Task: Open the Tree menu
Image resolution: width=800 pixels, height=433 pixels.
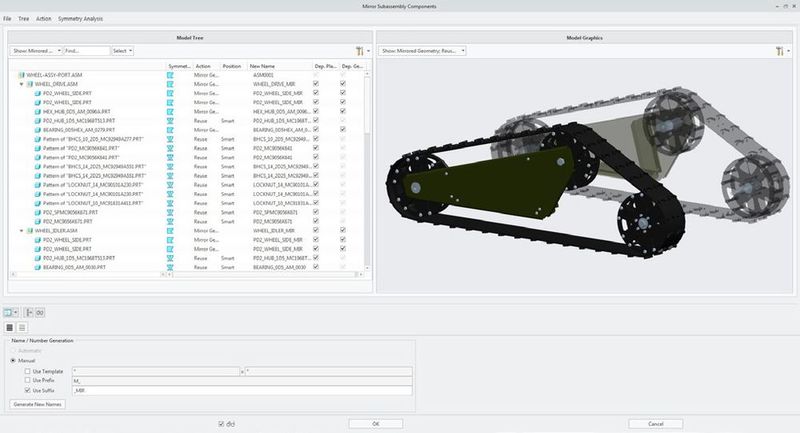Action: click(23, 19)
